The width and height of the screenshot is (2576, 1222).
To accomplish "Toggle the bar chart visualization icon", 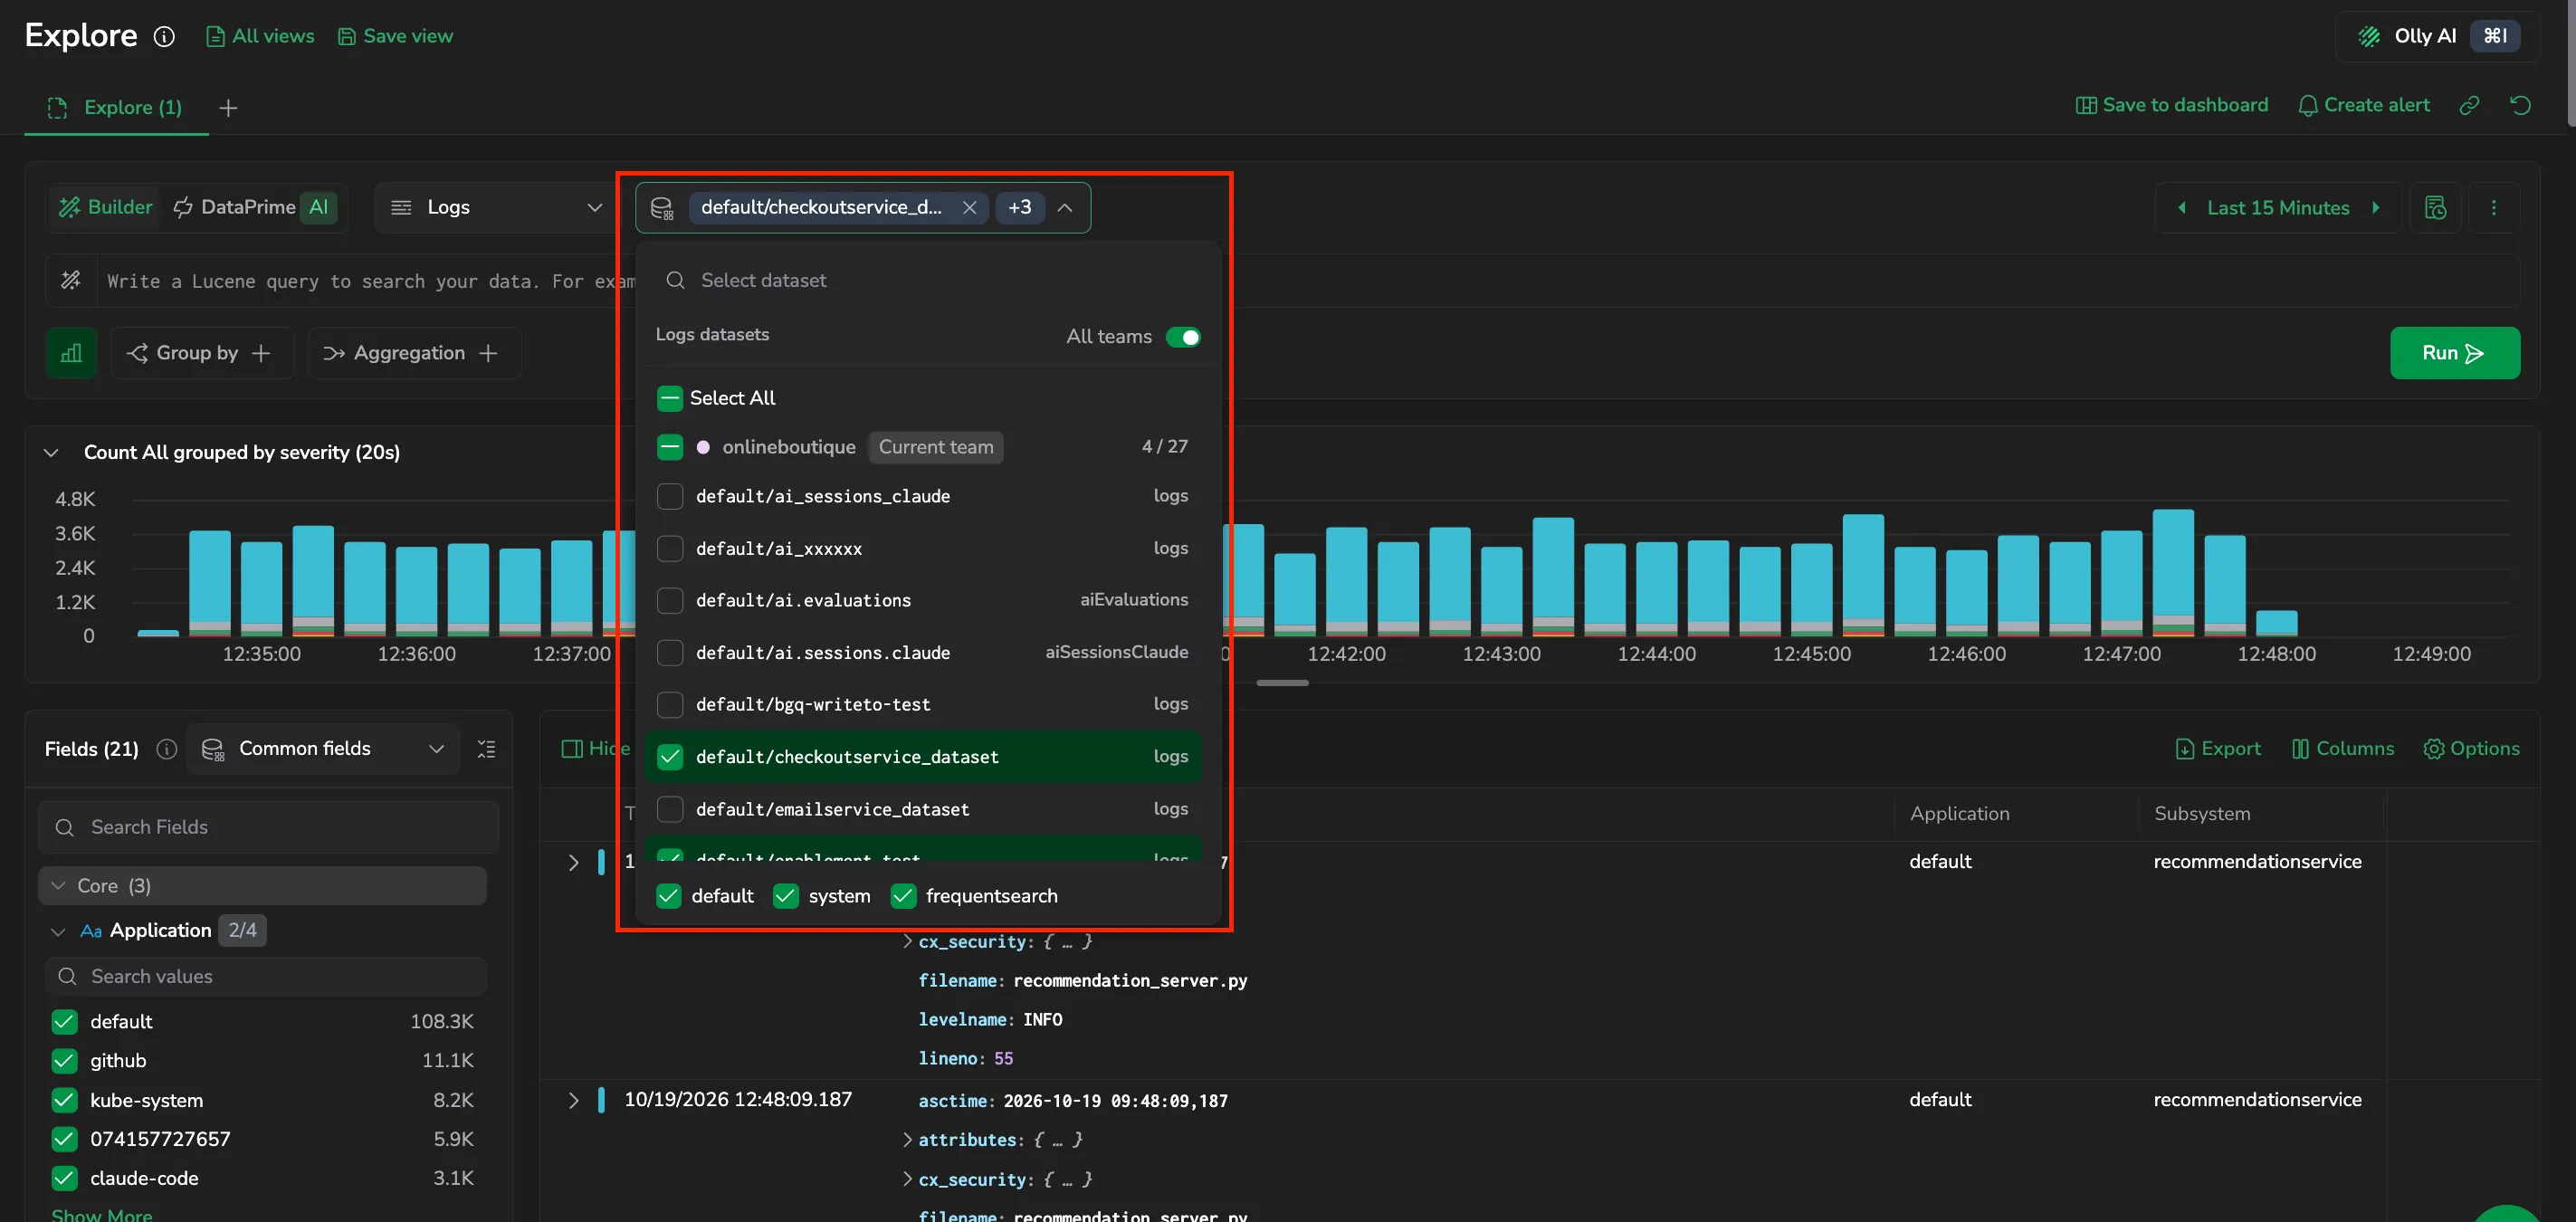I will 71,353.
